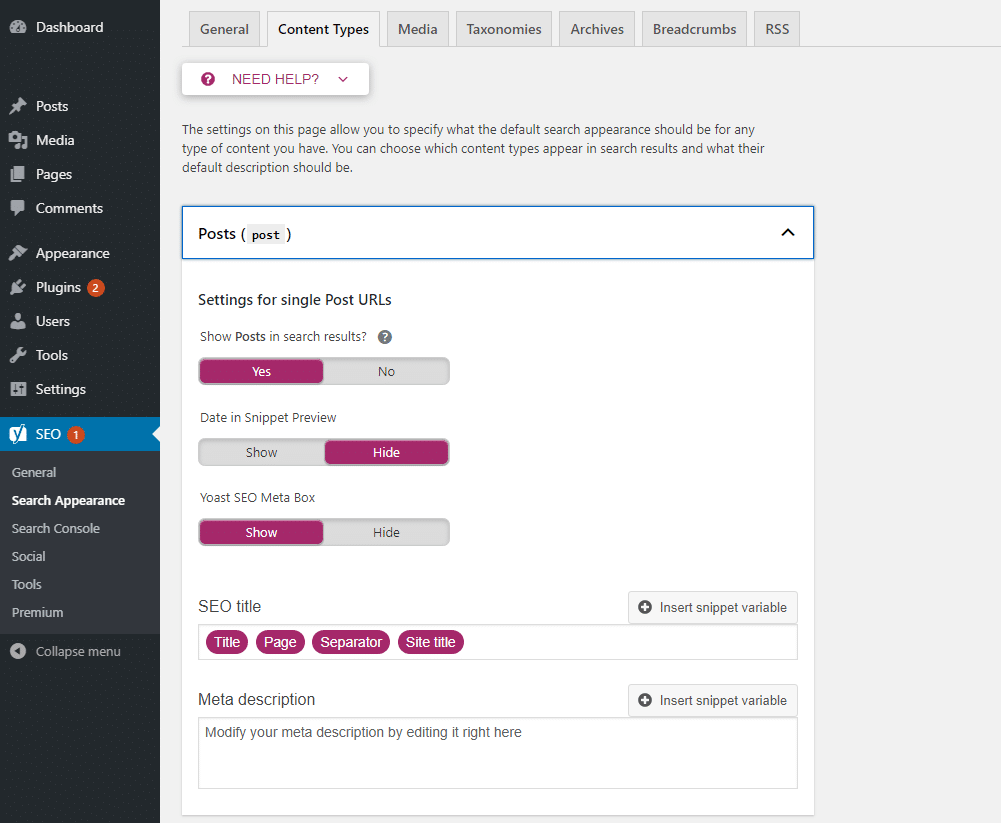The height and width of the screenshot is (823, 1001).
Task: Click the Users person icon
Action: click(x=18, y=321)
